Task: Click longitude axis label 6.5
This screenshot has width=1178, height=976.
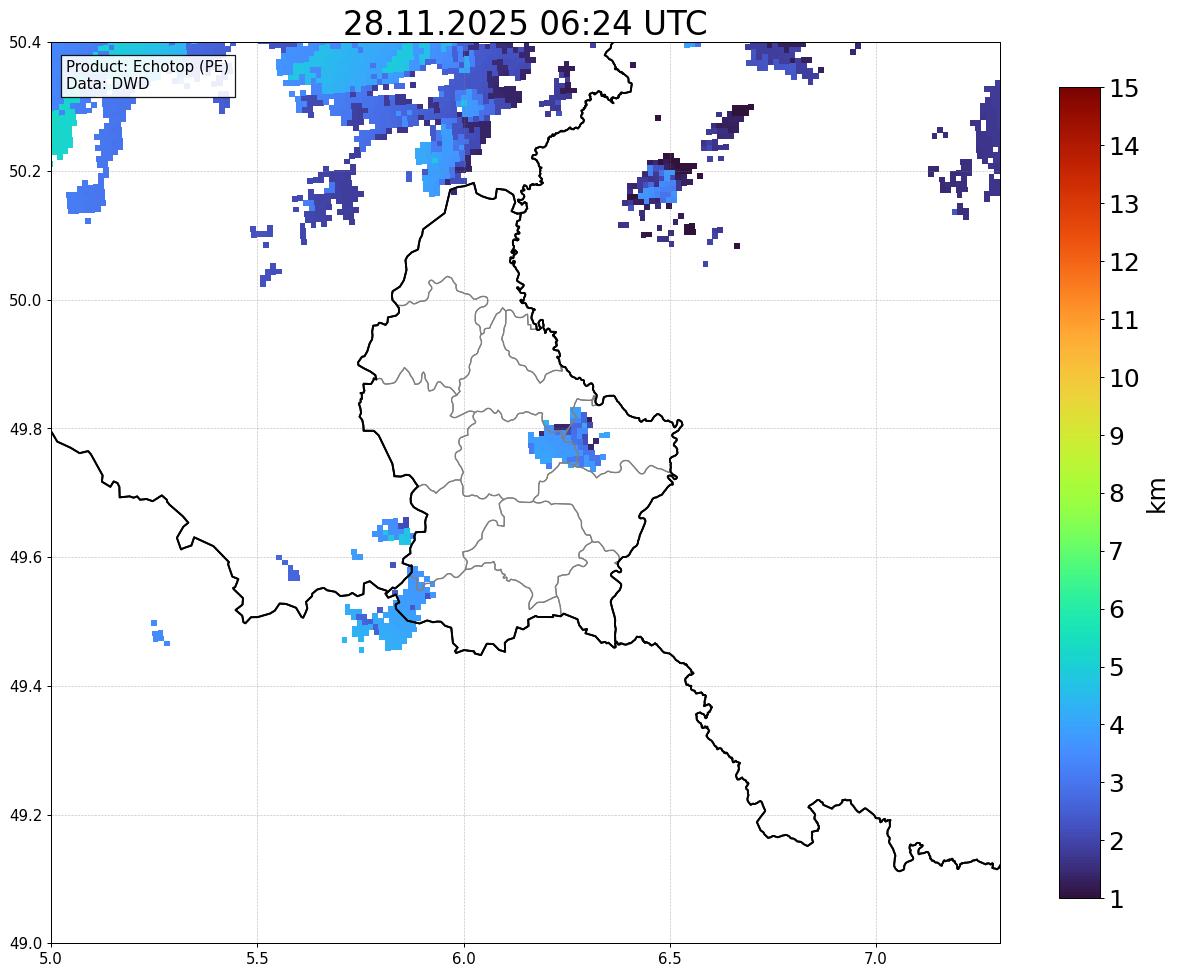Action: tap(670, 959)
